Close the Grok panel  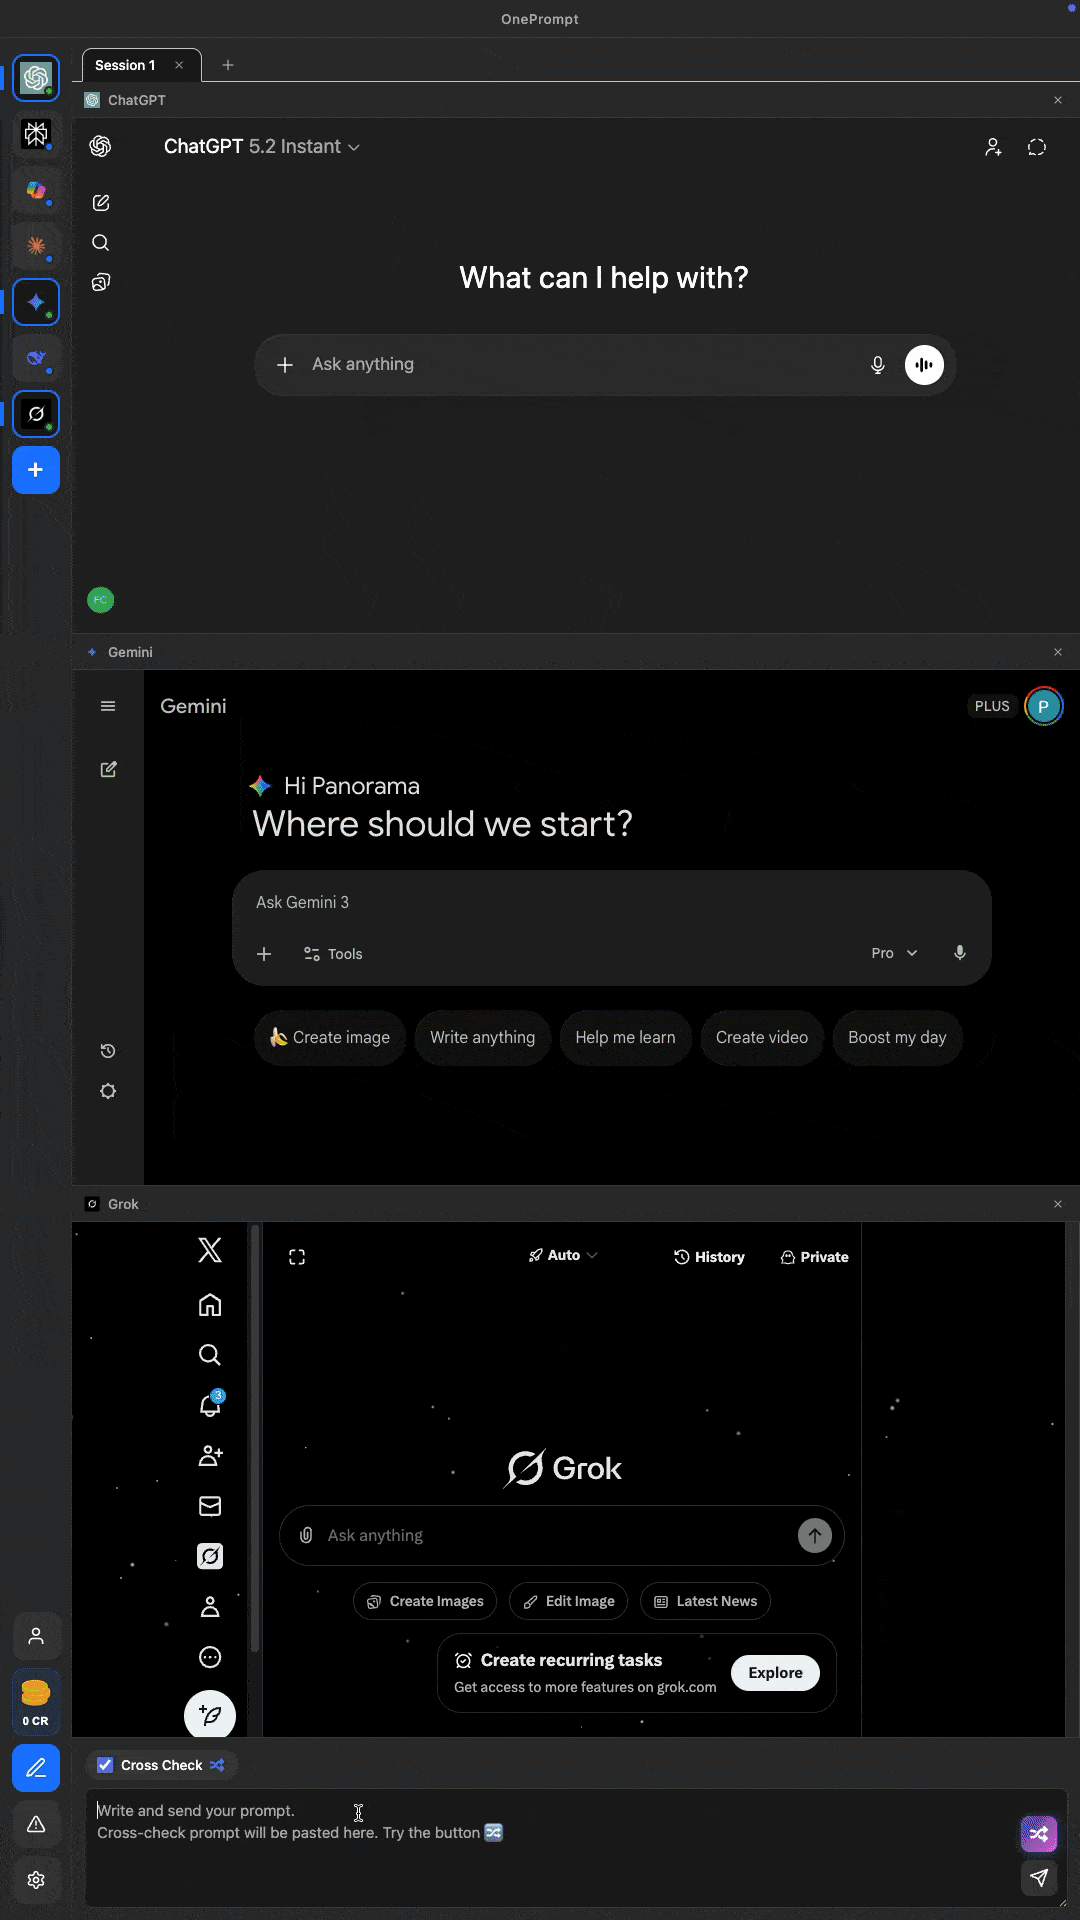click(x=1058, y=1204)
